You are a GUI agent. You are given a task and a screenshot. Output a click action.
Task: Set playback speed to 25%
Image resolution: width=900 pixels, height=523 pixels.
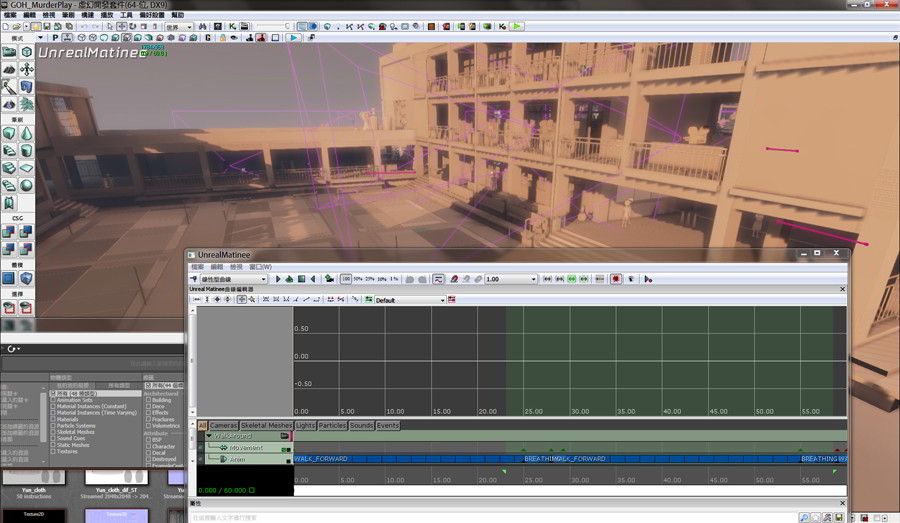[x=370, y=279]
